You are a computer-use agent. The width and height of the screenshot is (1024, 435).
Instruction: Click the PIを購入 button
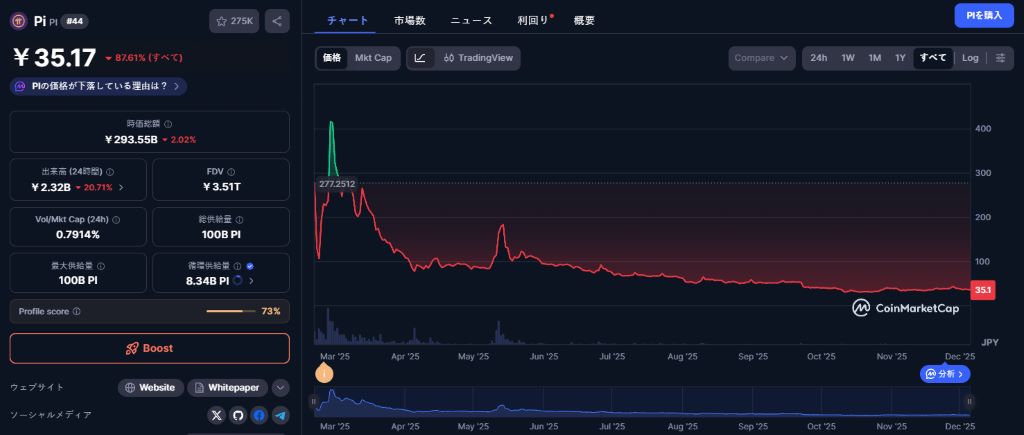click(984, 15)
